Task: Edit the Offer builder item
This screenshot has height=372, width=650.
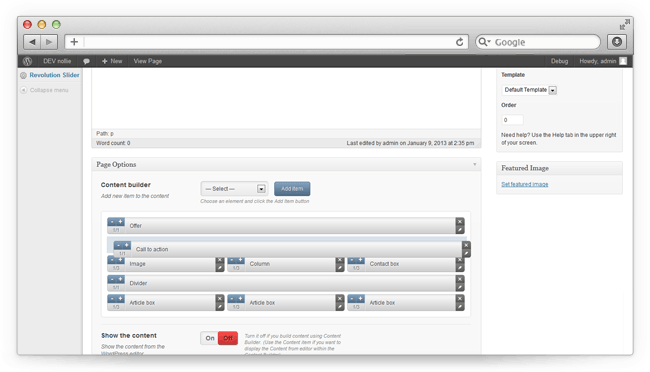Action: (x=460, y=230)
